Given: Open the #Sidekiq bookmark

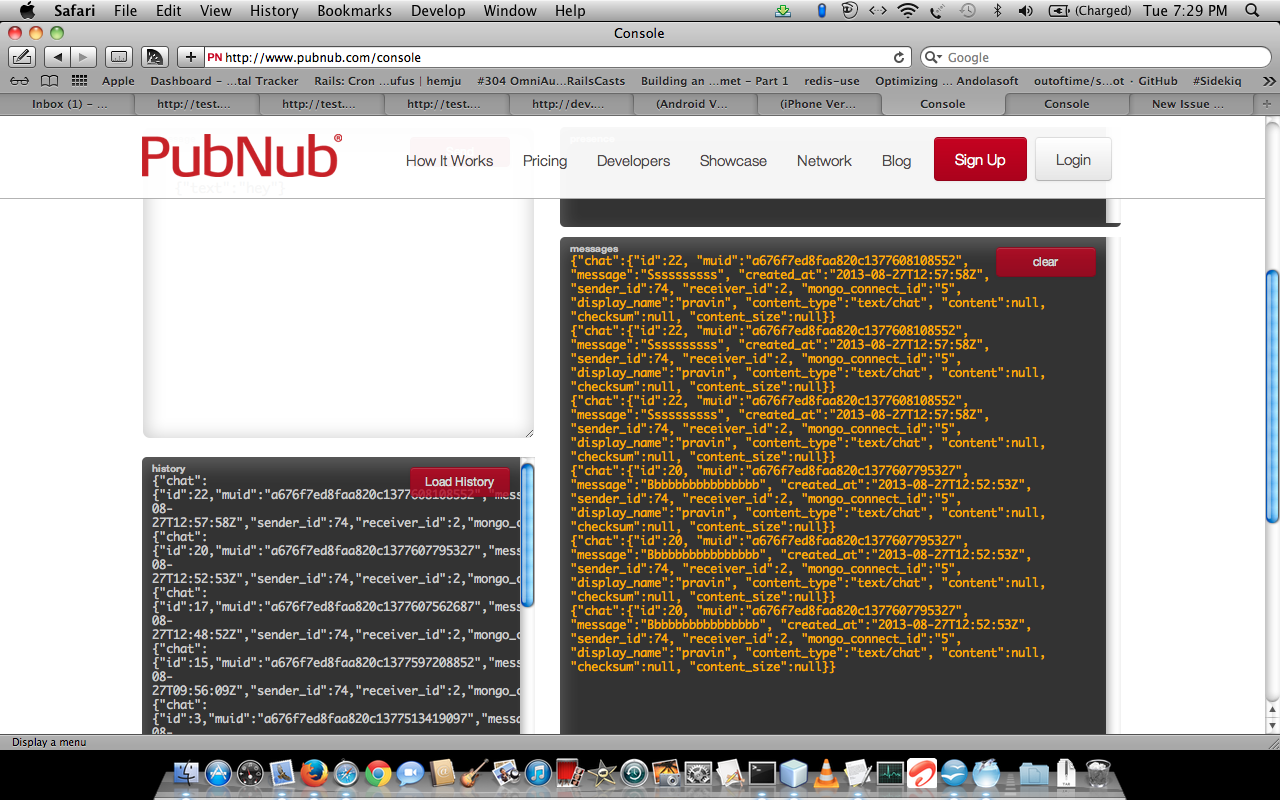Looking at the screenshot, I should (x=1217, y=81).
